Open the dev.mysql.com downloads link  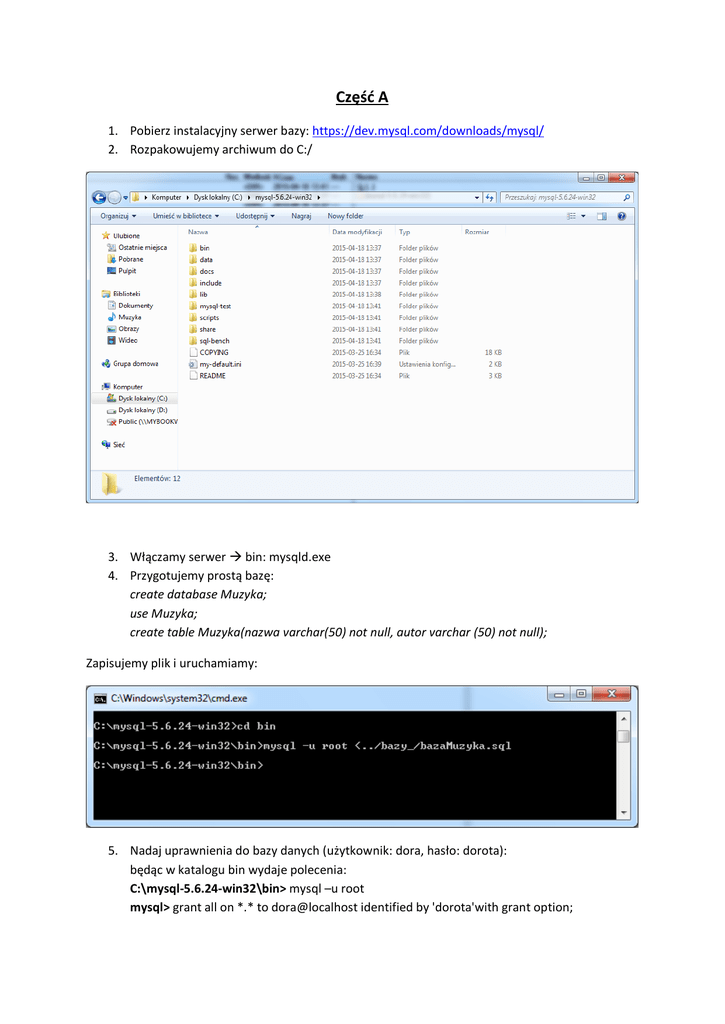click(x=428, y=131)
